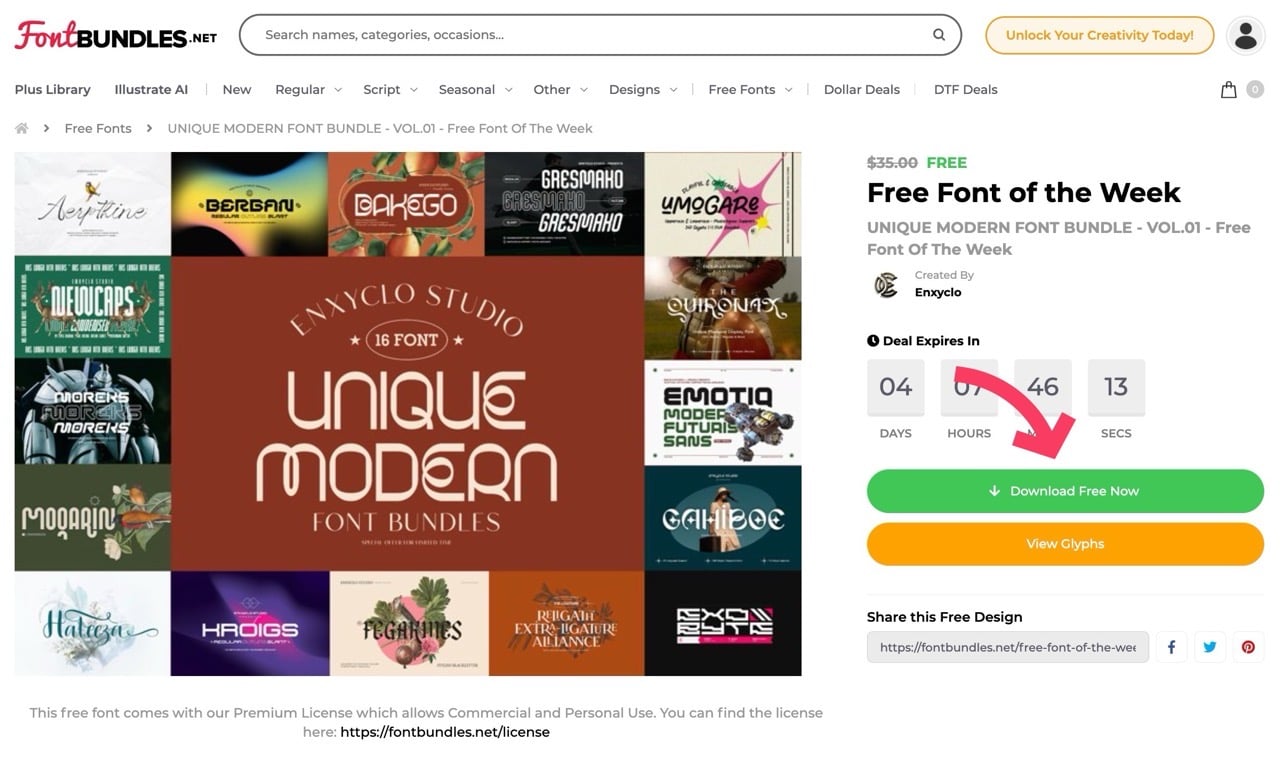Share on Pinterest icon
The width and height of the screenshot is (1280, 778).
(1248, 647)
